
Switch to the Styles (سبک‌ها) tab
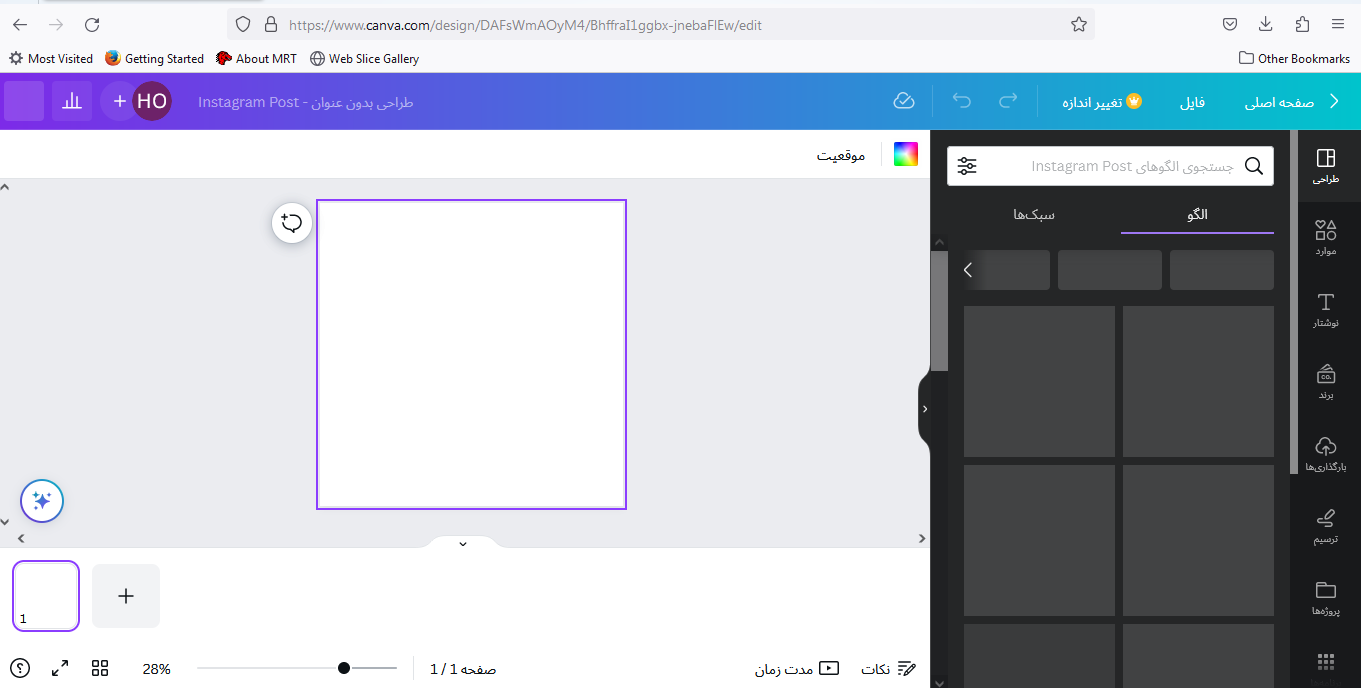[1034, 214]
